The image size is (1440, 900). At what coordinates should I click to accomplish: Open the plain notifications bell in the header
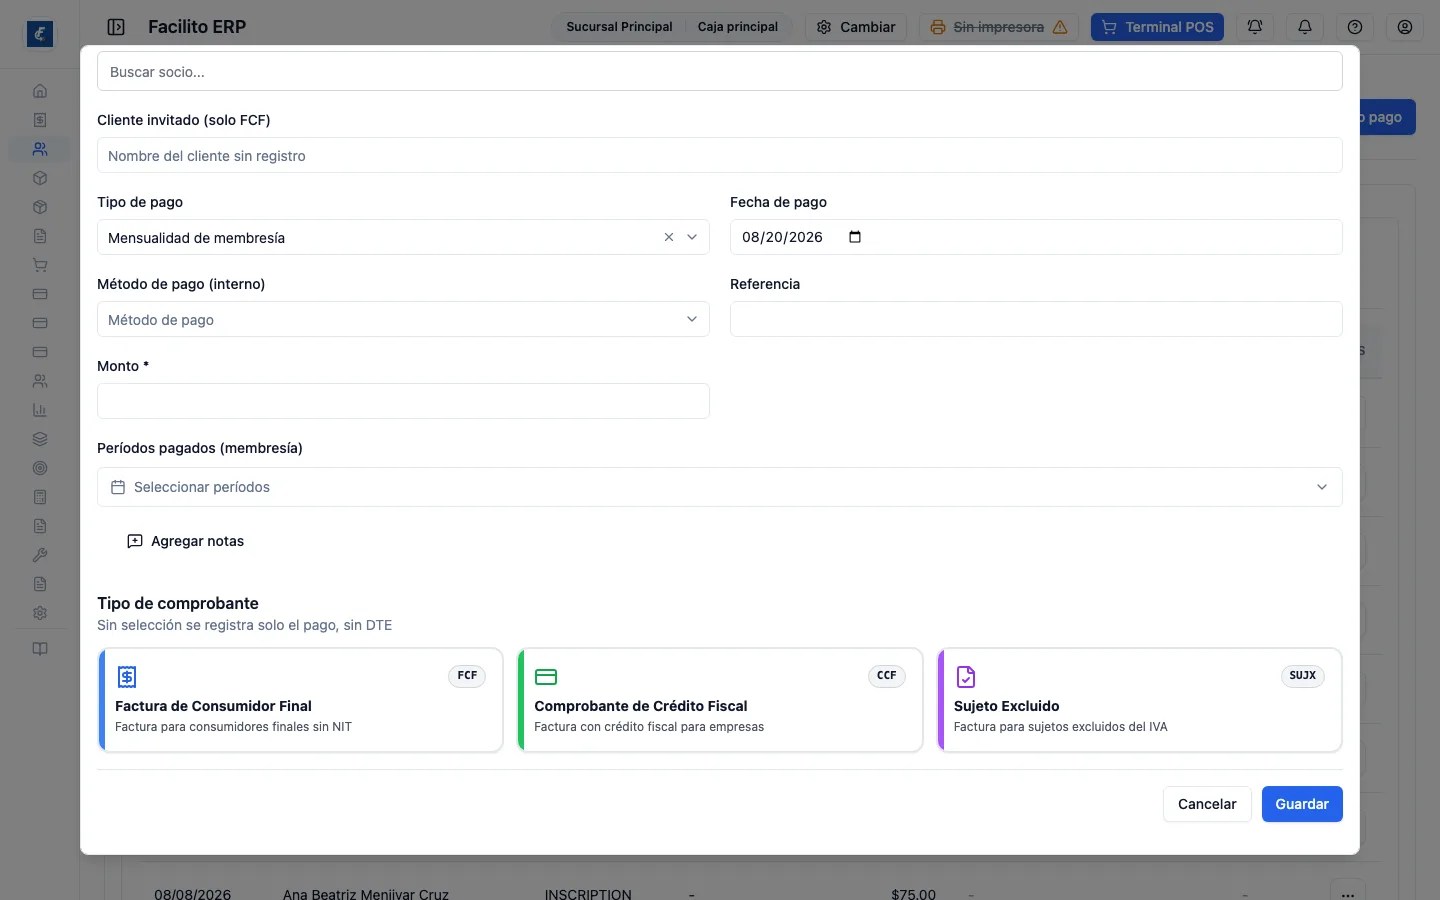1305,27
